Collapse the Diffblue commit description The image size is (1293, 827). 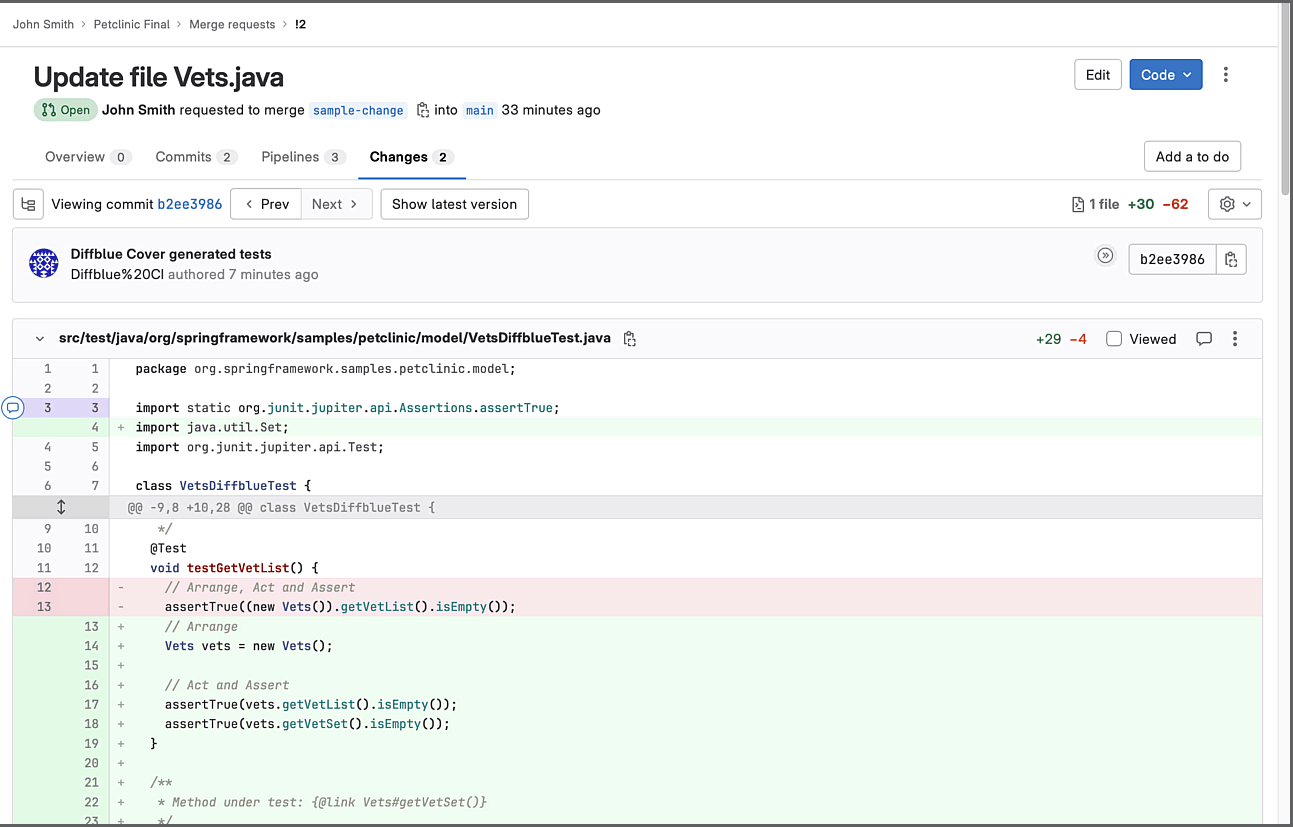click(x=1105, y=255)
